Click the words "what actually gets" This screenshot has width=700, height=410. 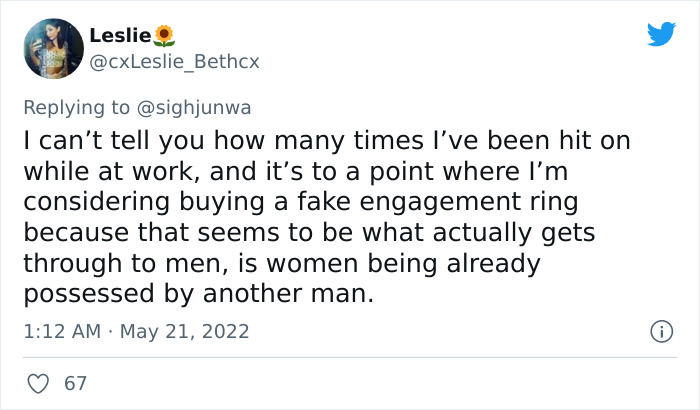tap(484, 234)
